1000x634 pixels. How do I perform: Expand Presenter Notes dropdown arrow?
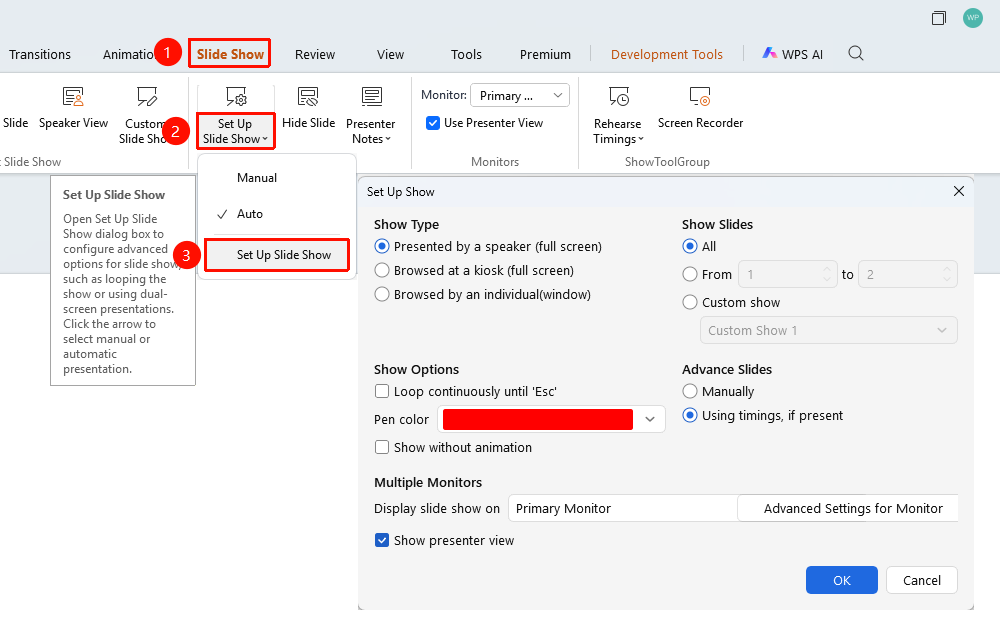pyautogui.click(x=388, y=139)
